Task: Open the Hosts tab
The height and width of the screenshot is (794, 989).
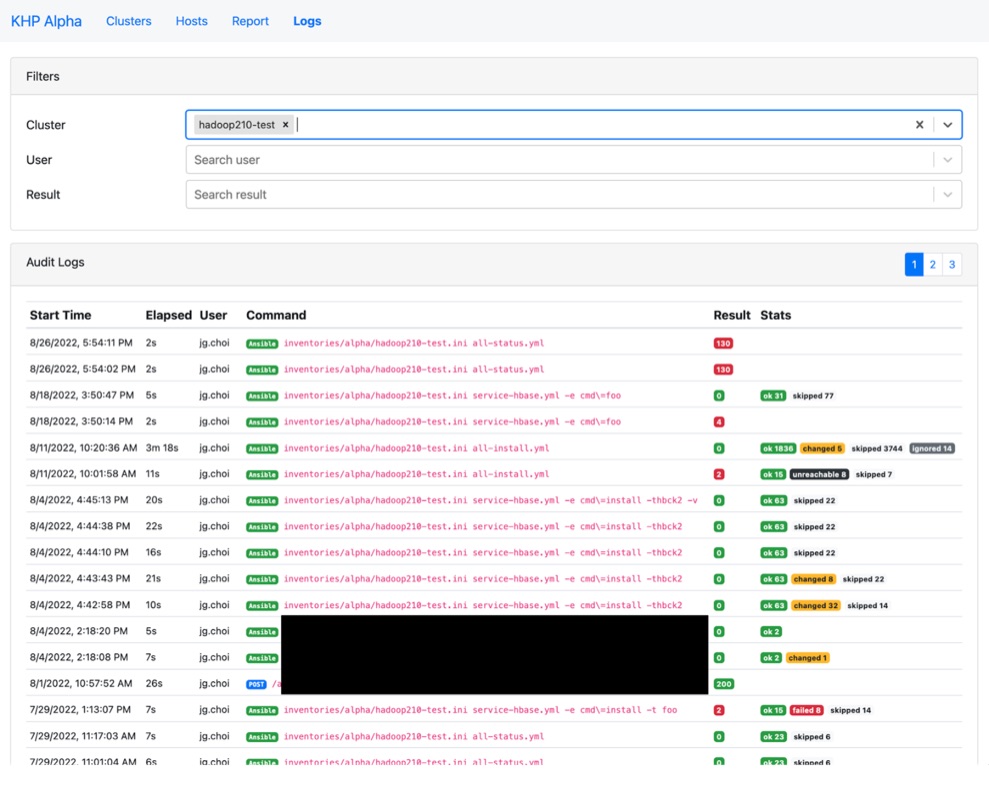Action: pyautogui.click(x=192, y=21)
